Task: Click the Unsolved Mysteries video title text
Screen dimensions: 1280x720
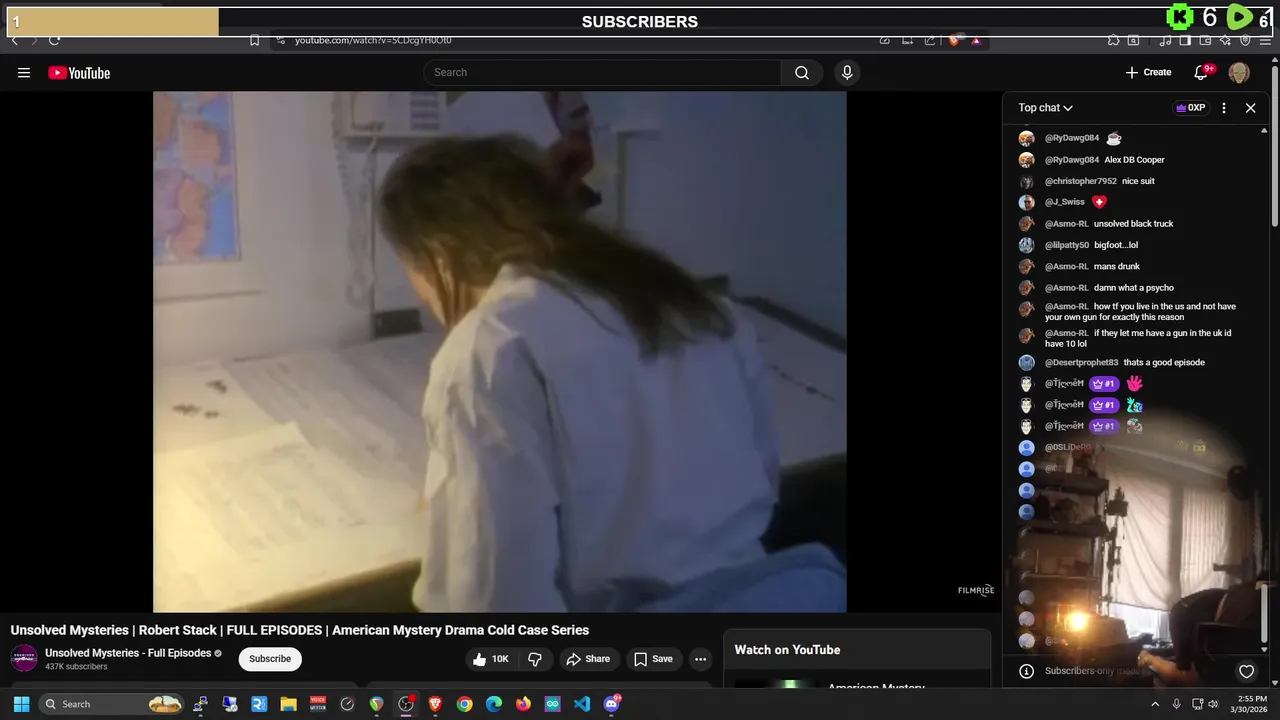Action: pos(300,630)
